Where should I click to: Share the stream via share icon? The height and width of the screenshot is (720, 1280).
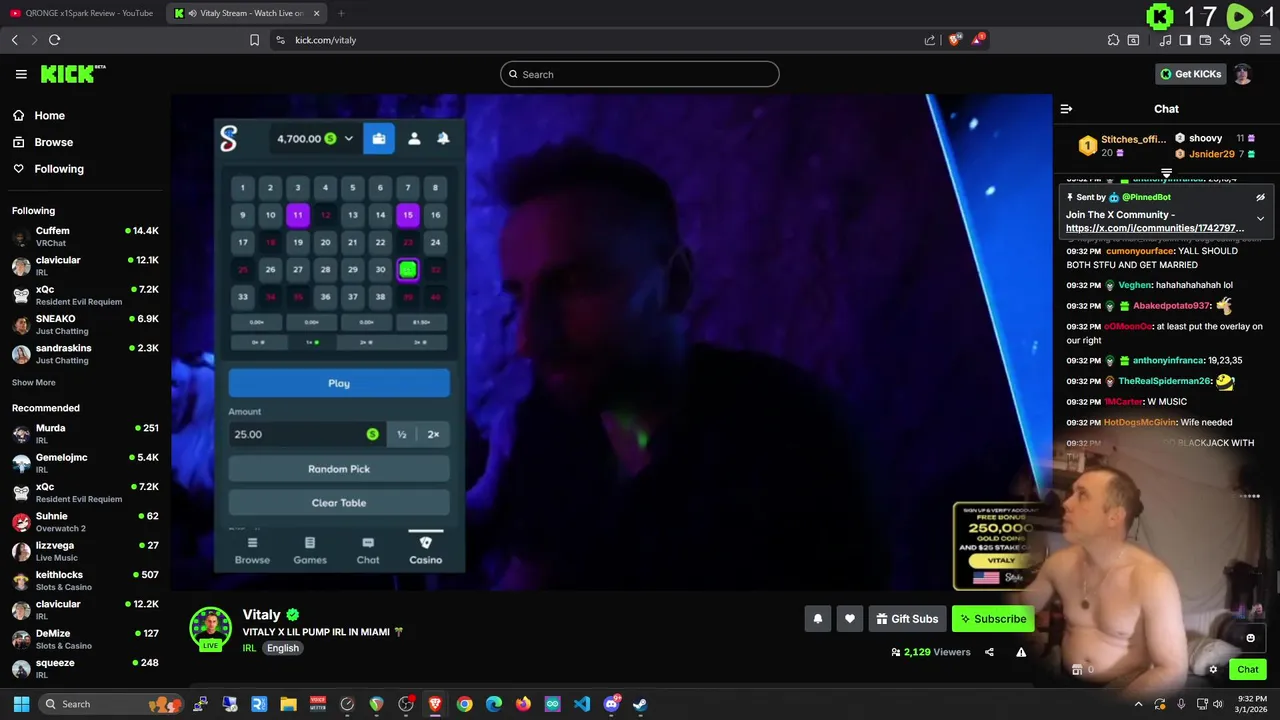[989, 652]
